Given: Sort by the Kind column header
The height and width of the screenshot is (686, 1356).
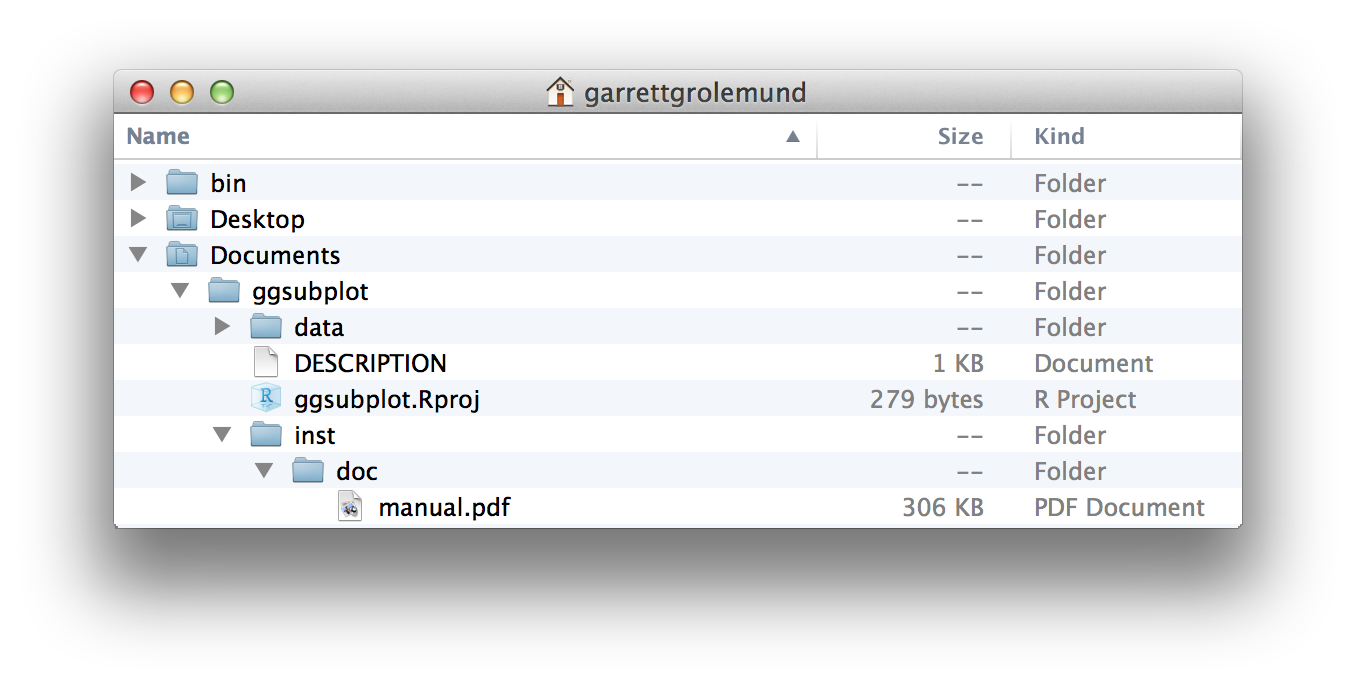Looking at the screenshot, I should tap(1059, 136).
